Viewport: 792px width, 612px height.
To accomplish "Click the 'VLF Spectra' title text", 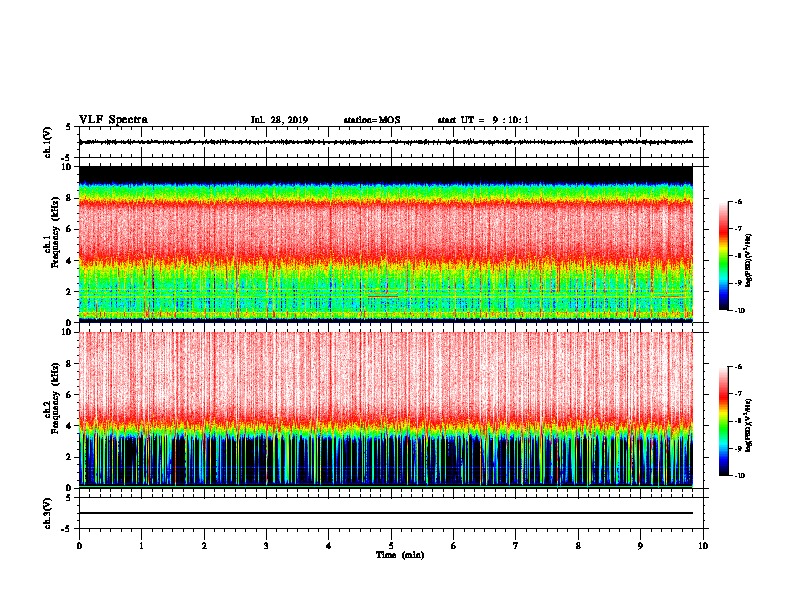I will (x=113, y=120).
